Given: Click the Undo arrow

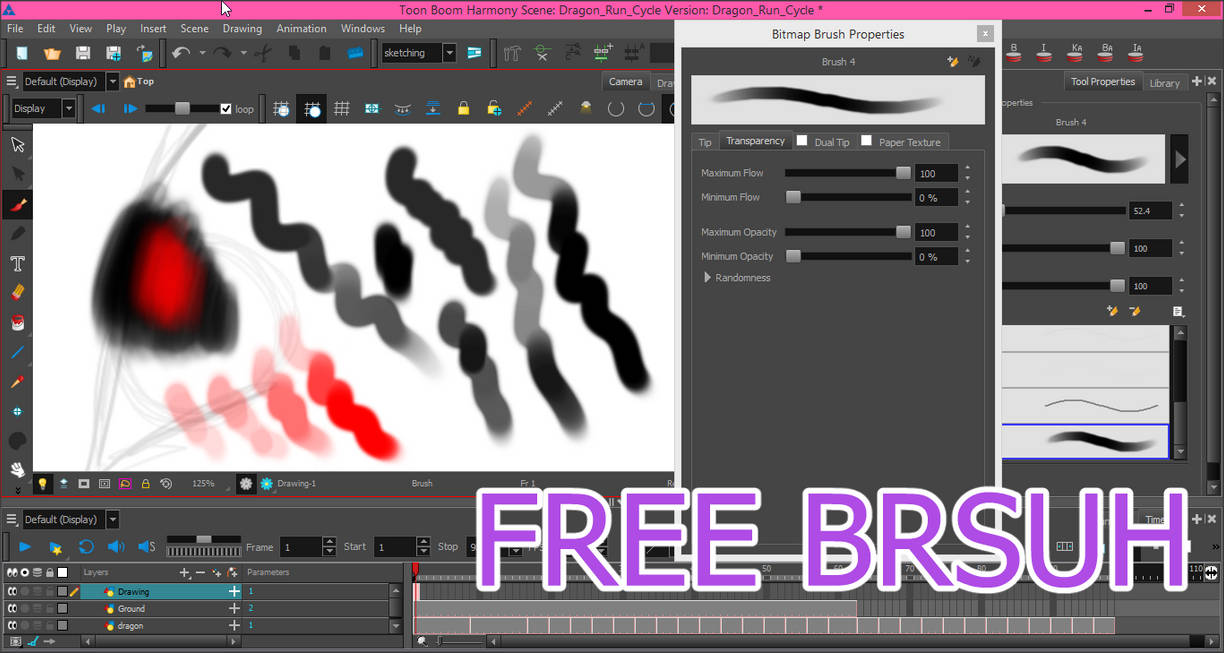Looking at the screenshot, I should (181, 52).
